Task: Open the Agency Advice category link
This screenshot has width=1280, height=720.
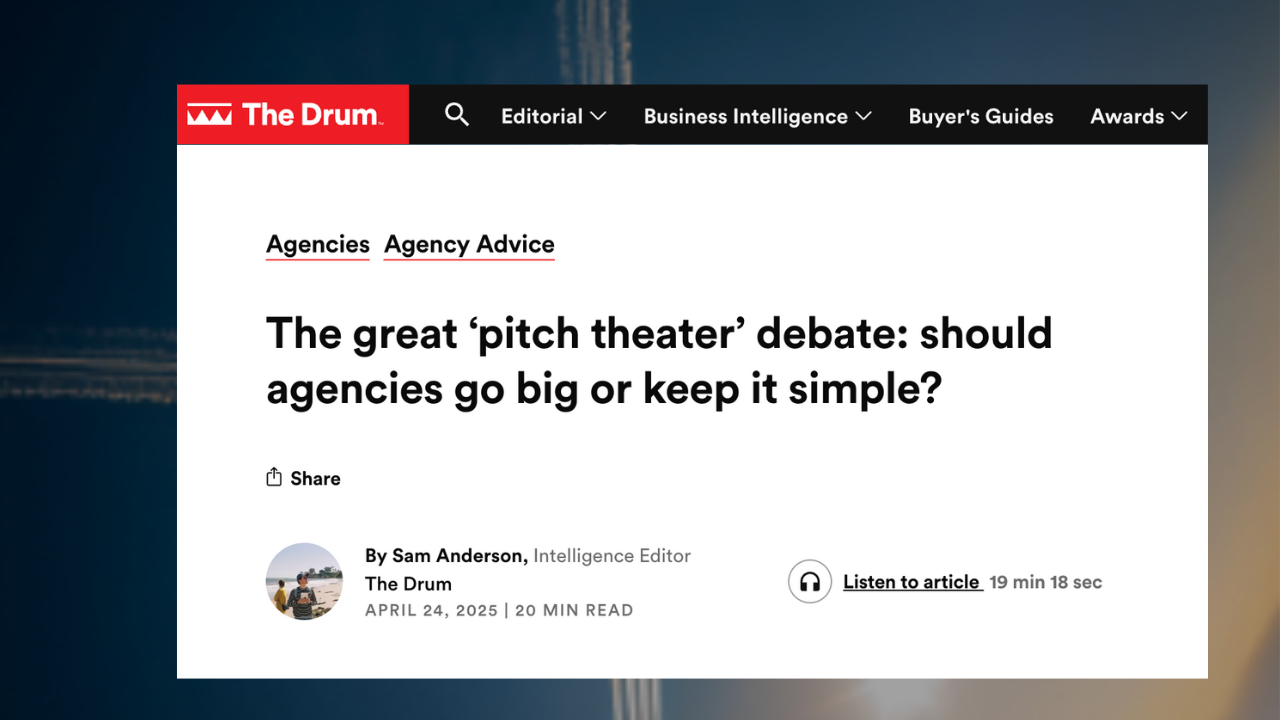Action: point(469,244)
